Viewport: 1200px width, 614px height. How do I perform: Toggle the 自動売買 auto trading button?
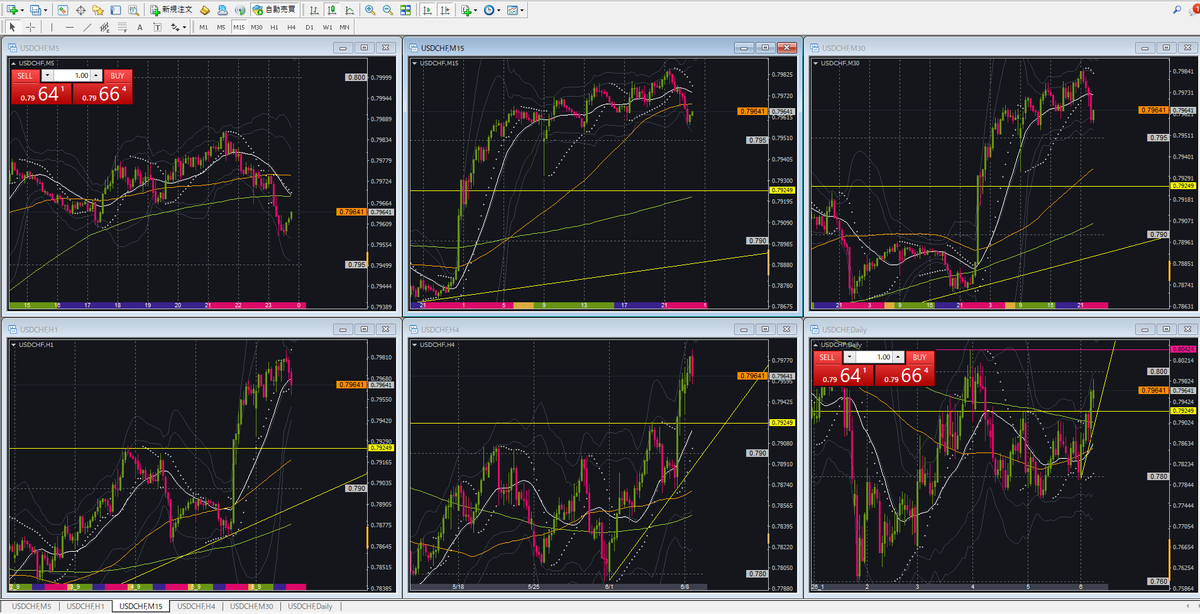point(274,9)
